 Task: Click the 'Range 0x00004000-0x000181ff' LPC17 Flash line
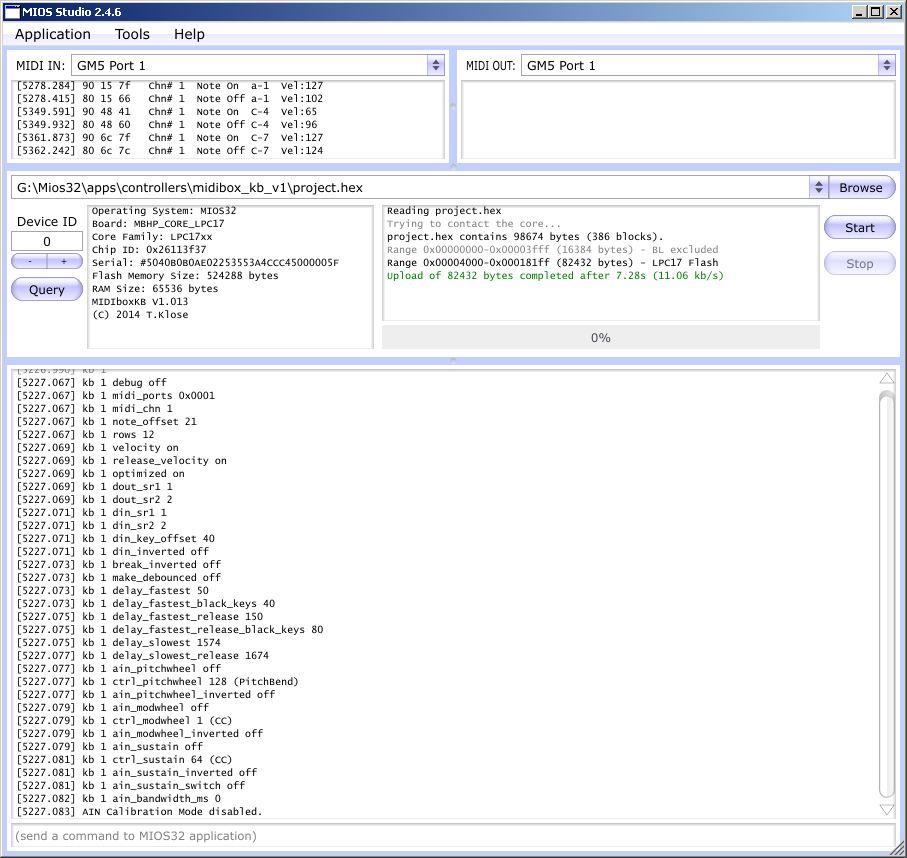tap(552, 263)
